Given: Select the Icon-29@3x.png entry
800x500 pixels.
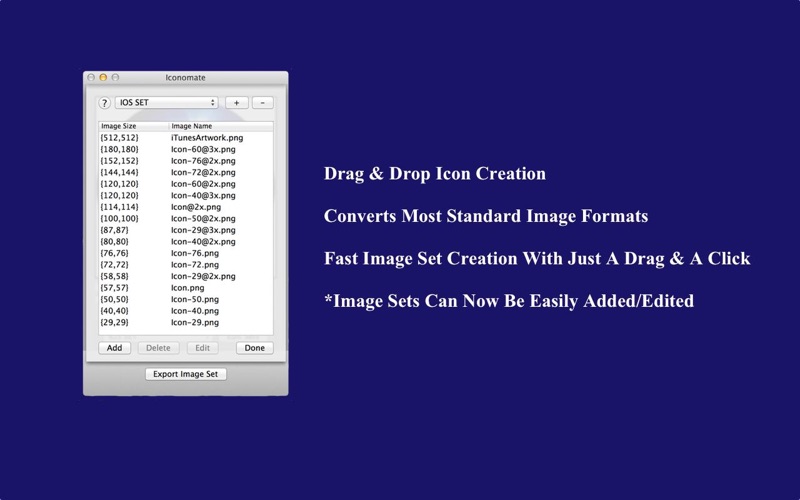Looking at the screenshot, I should pyautogui.click(x=203, y=230).
